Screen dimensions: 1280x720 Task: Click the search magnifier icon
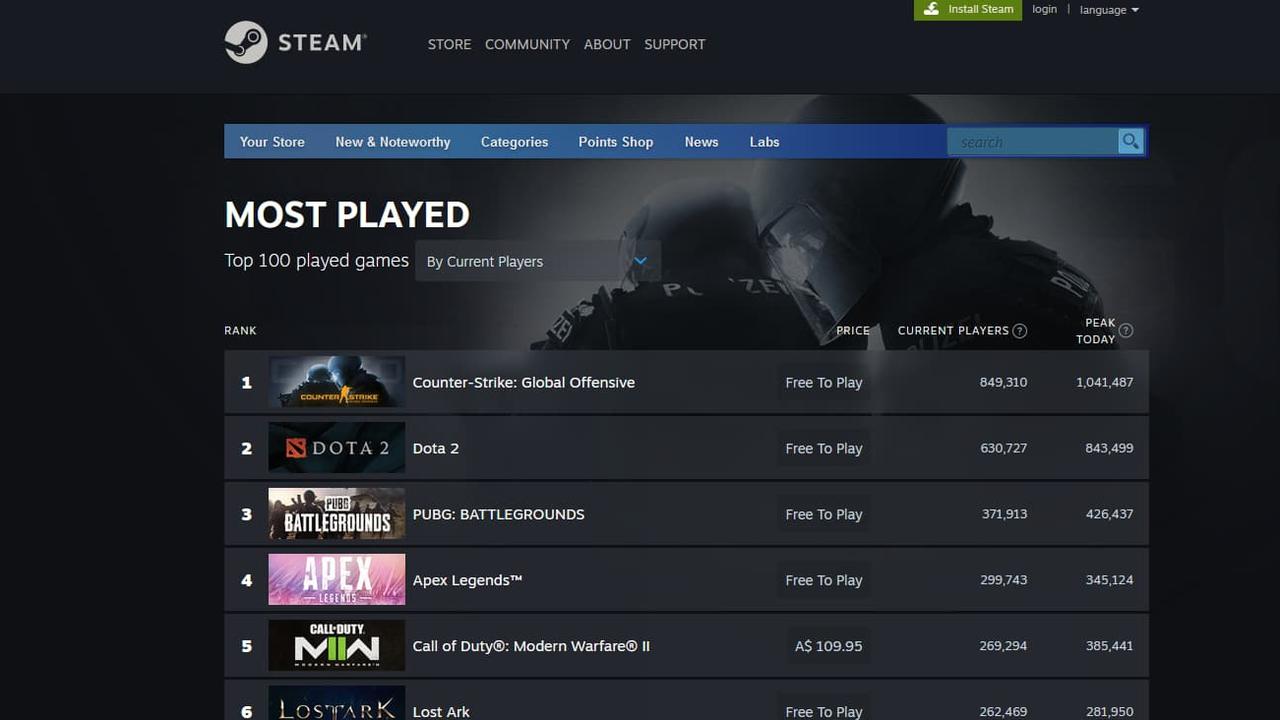point(1131,142)
